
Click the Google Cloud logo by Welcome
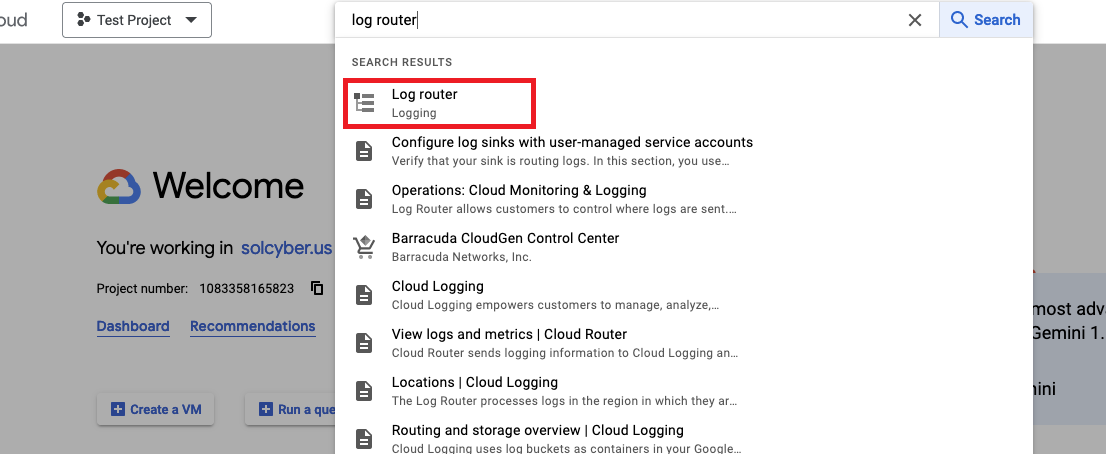[x=119, y=186]
